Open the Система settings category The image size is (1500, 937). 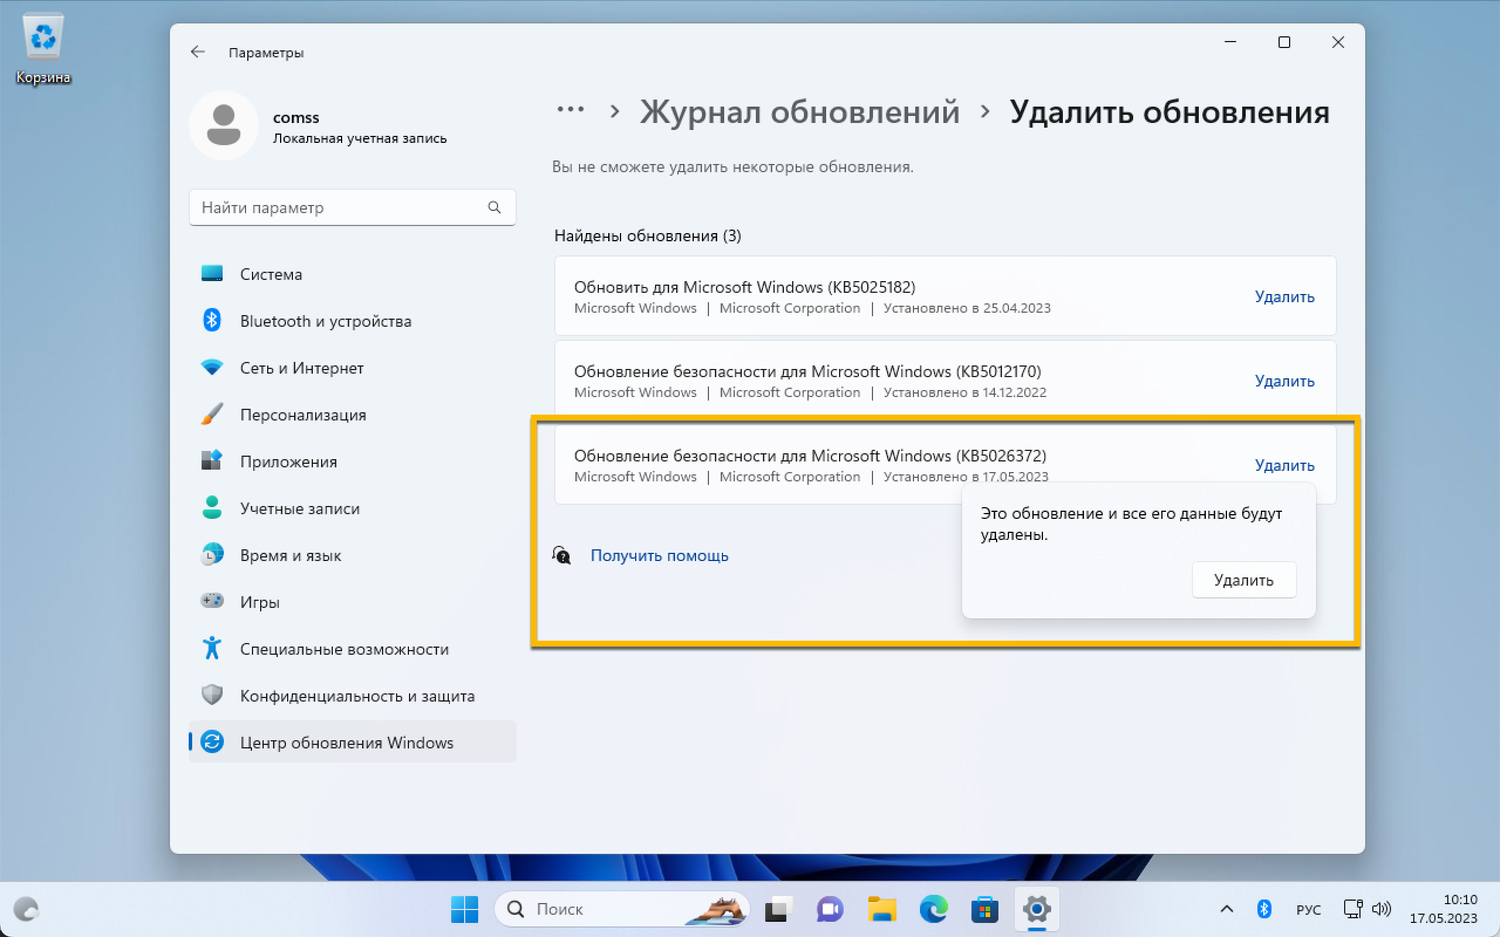pos(352,274)
